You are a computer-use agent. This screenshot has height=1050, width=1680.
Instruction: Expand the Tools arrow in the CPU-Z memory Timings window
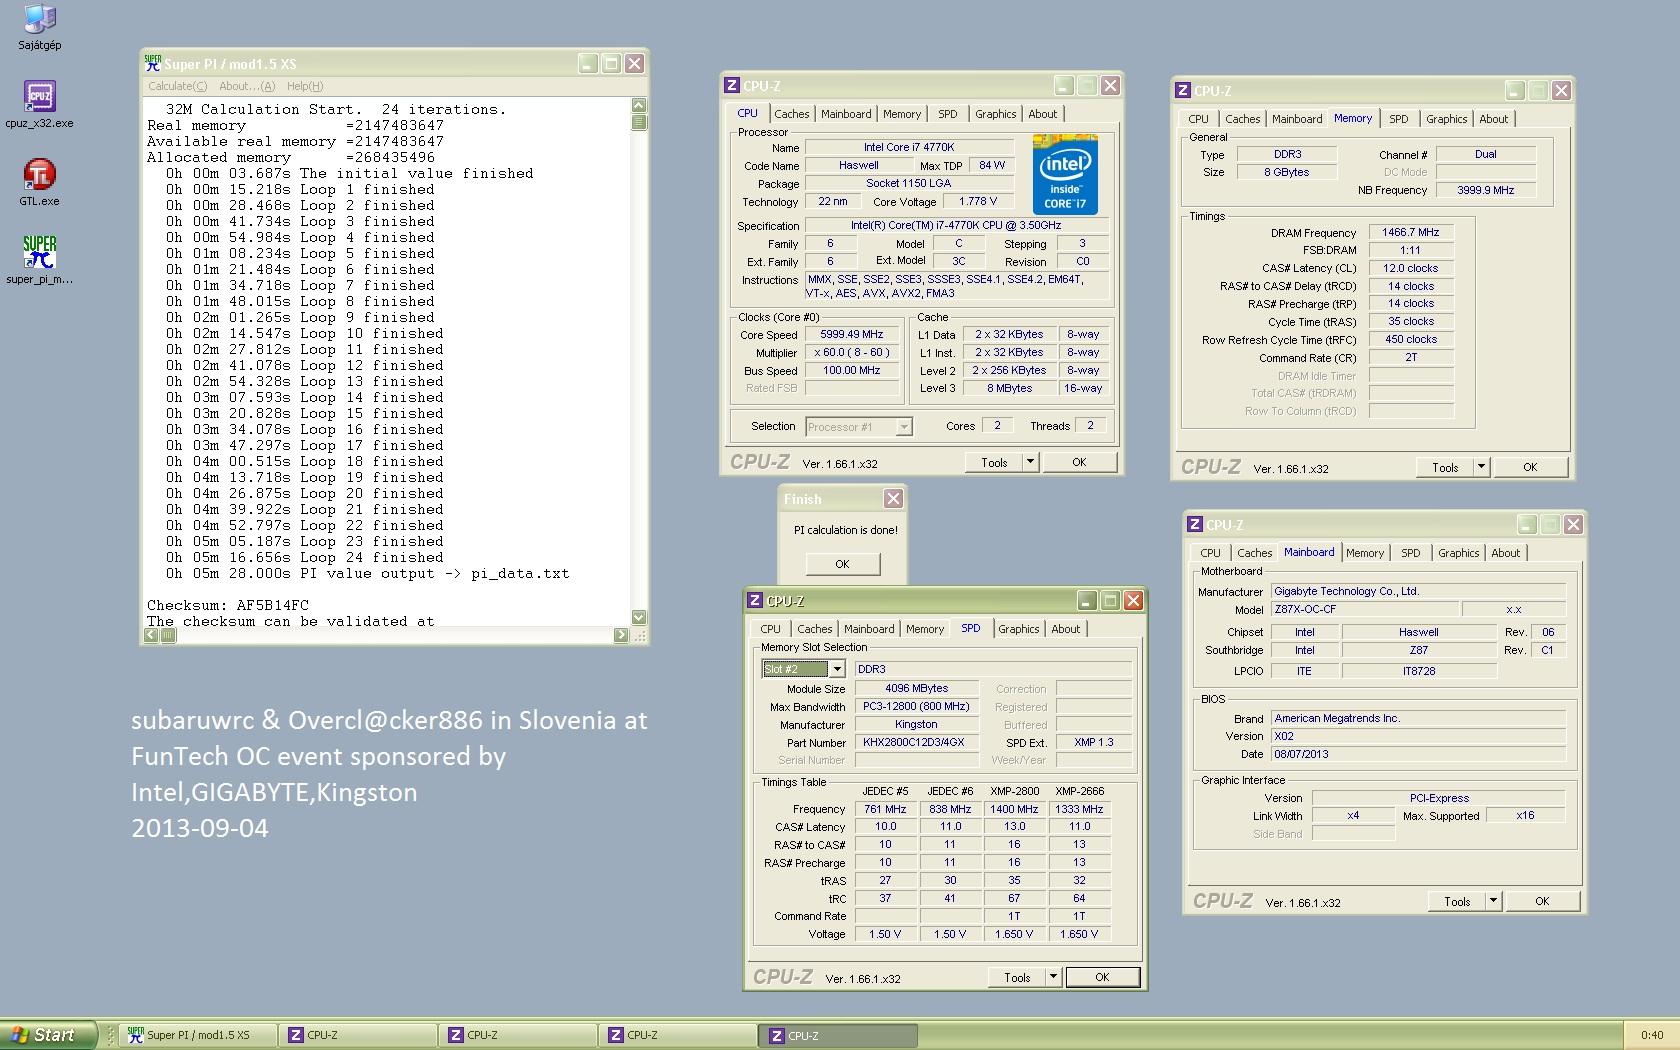point(1482,467)
